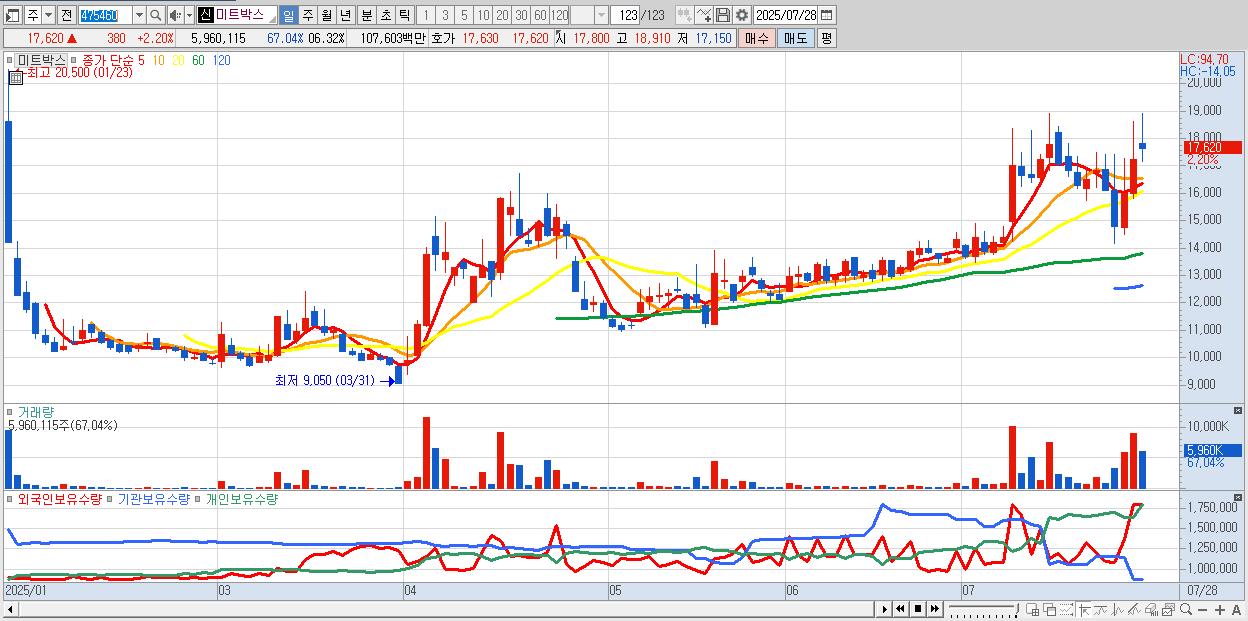1248x621 pixels.
Task: Expand the dropdown next to speaker icon
Action: click(189, 15)
